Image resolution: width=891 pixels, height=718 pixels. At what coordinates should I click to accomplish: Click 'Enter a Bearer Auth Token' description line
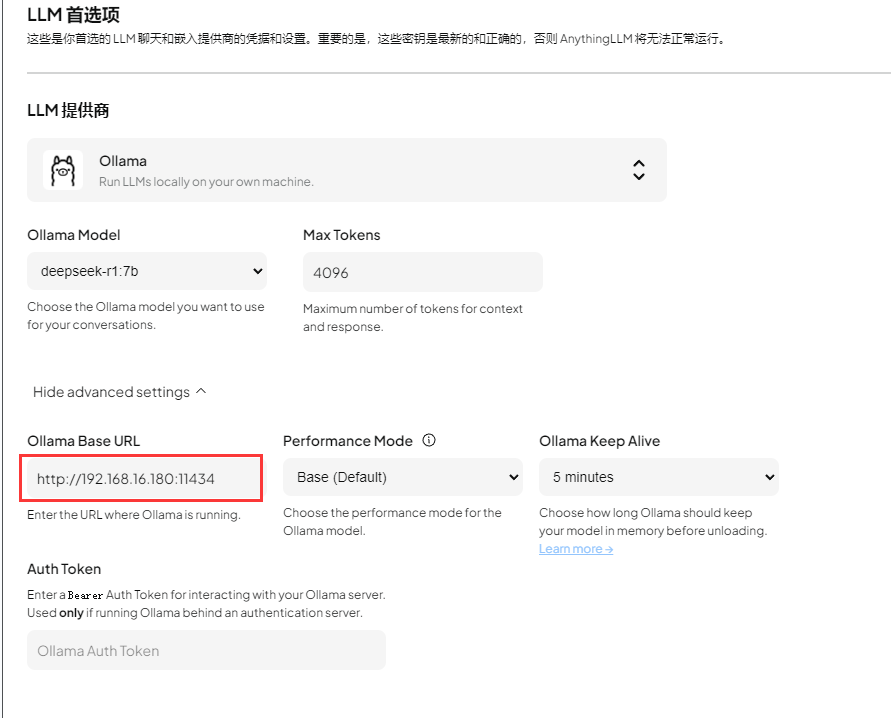(206, 595)
